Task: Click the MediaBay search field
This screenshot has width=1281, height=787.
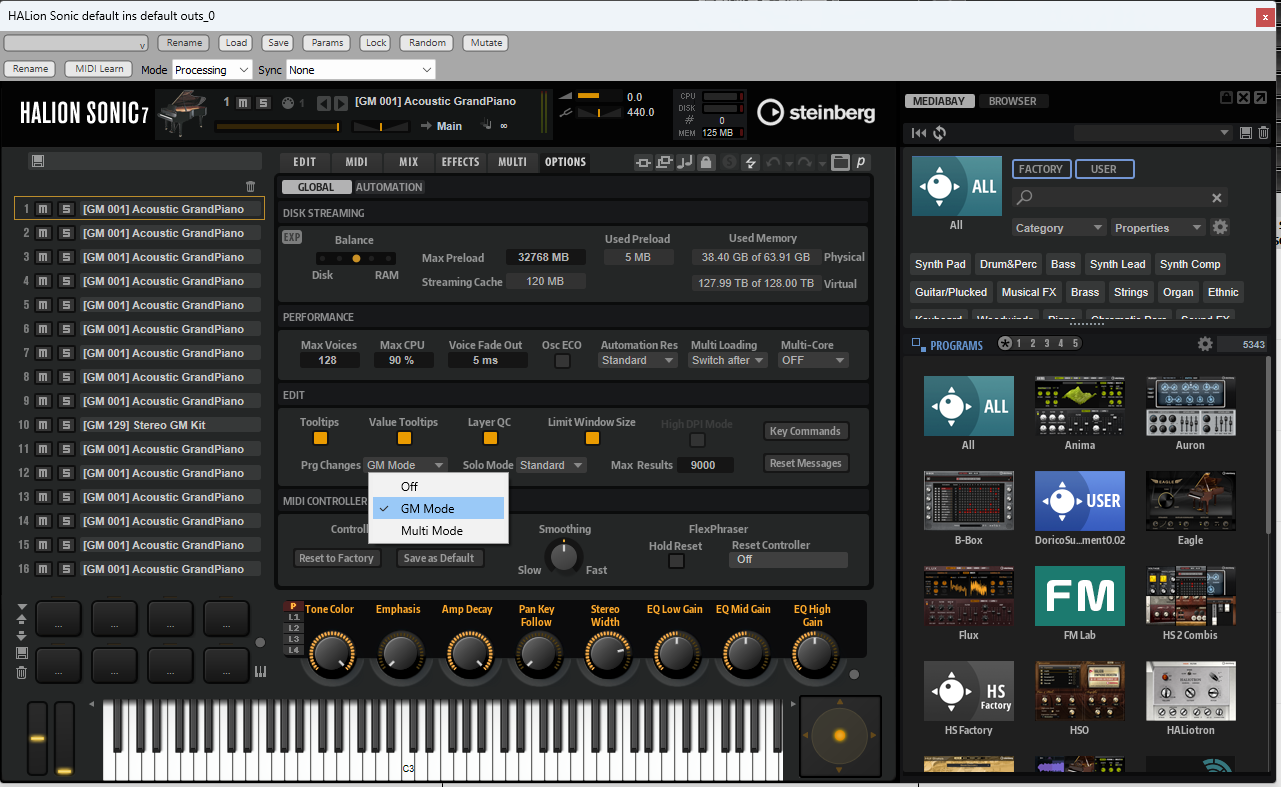Action: coord(1119,198)
